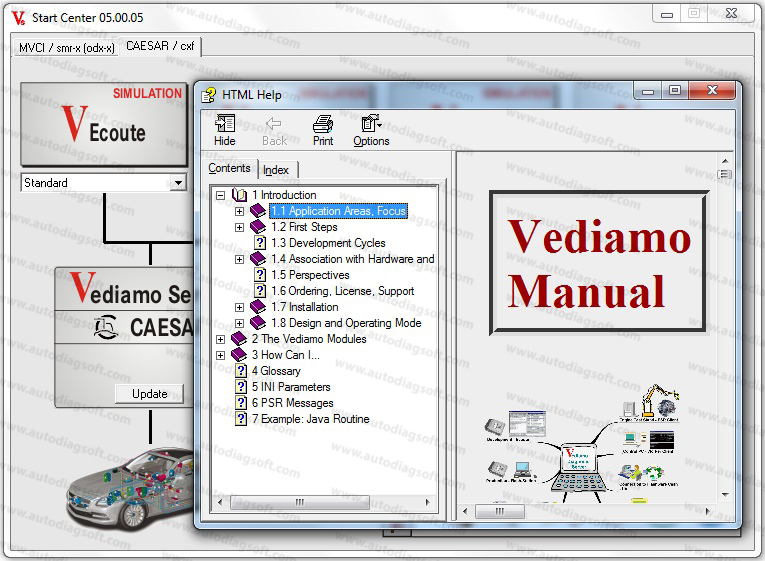Click the Print toolbar icon
The image size is (765, 561).
click(x=323, y=123)
